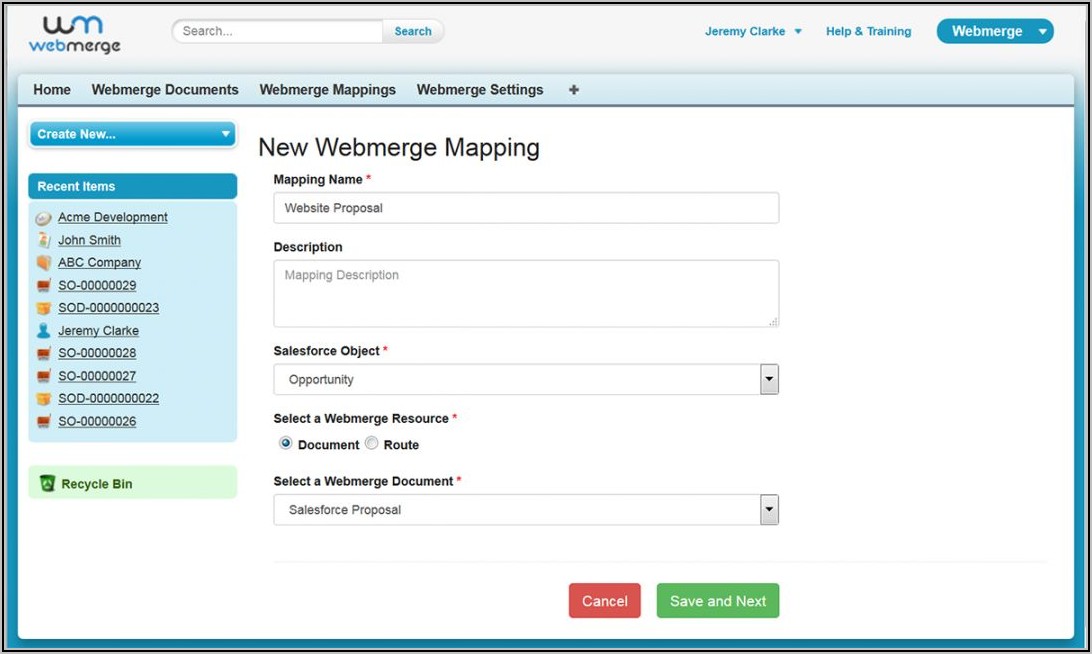The image size is (1092, 654).
Task: Click the Jeremy Clarke user icon
Action: (43, 331)
